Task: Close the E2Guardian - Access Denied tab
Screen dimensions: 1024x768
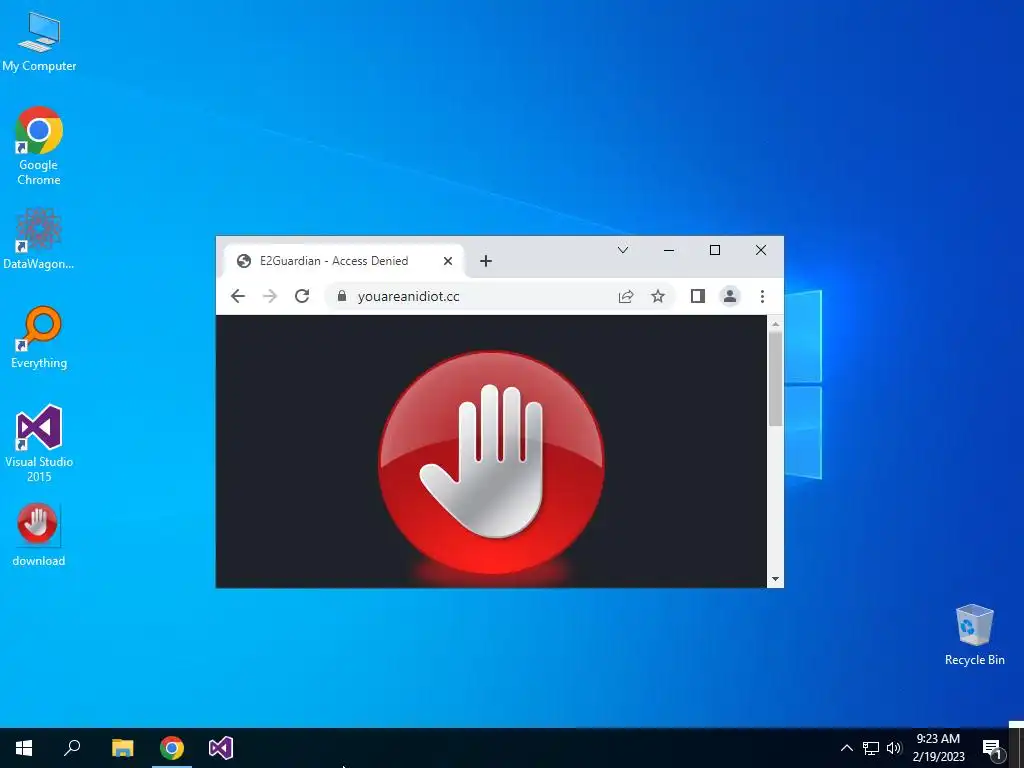Action: click(448, 261)
